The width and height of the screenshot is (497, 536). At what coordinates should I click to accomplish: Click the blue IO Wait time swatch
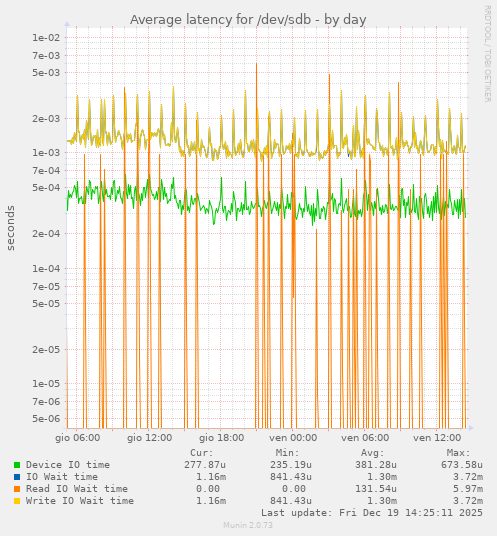17,477
